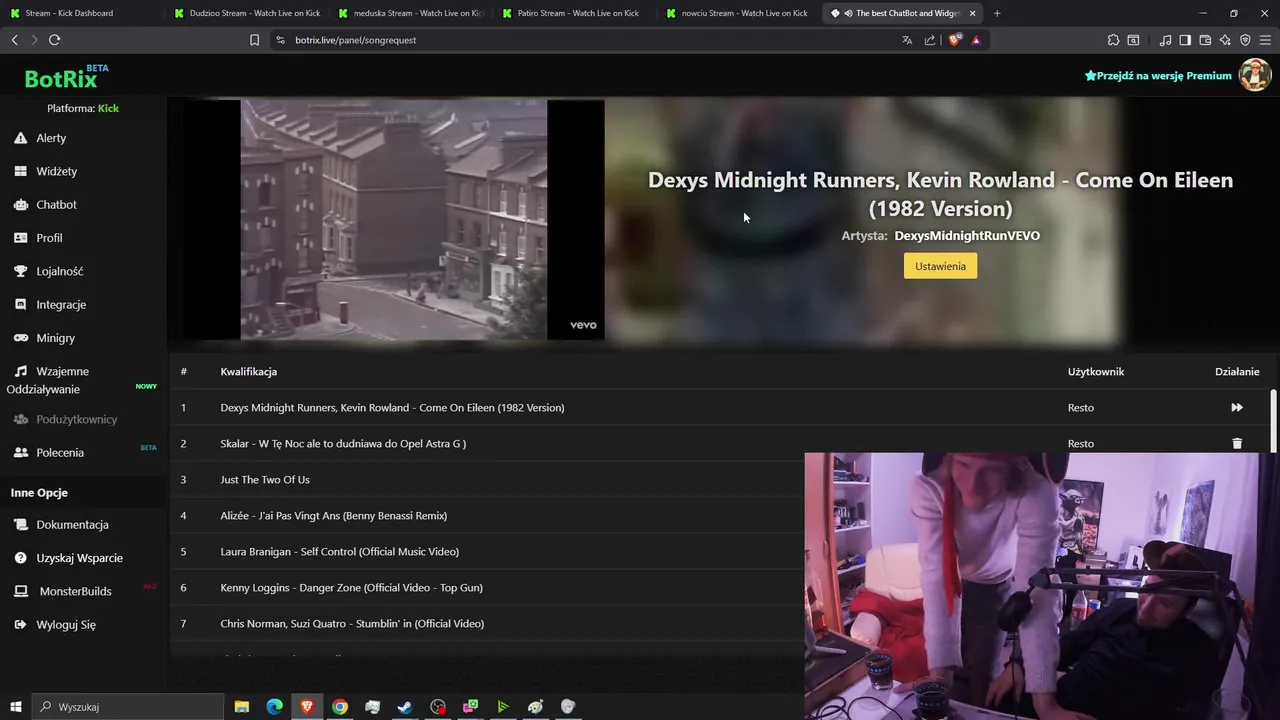The height and width of the screenshot is (720, 1280).
Task: Click the Come On Eileen video thumbnail
Action: pyautogui.click(x=393, y=220)
